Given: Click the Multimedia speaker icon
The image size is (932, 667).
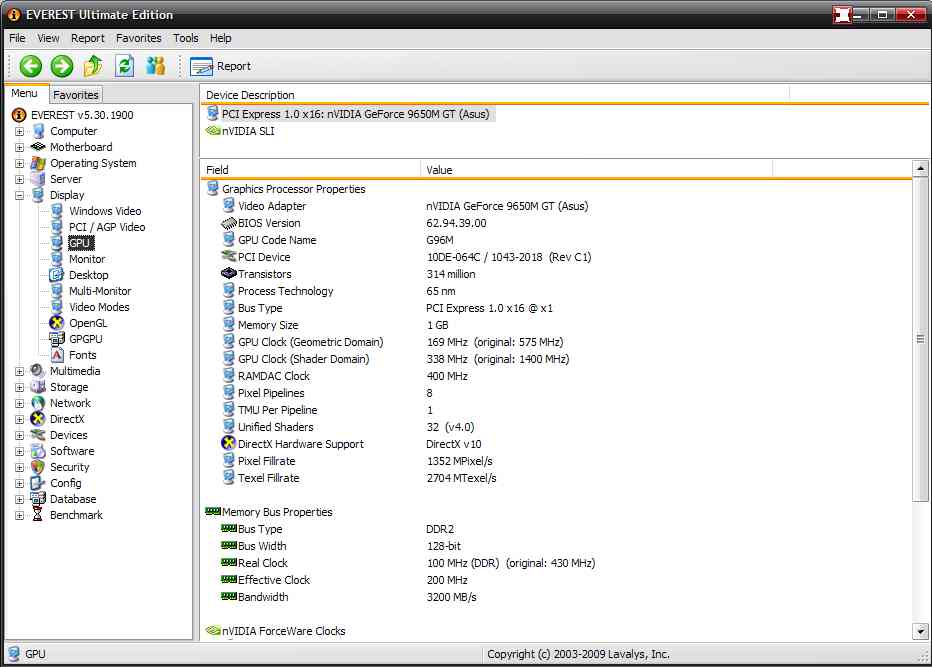Looking at the screenshot, I should click(37, 371).
